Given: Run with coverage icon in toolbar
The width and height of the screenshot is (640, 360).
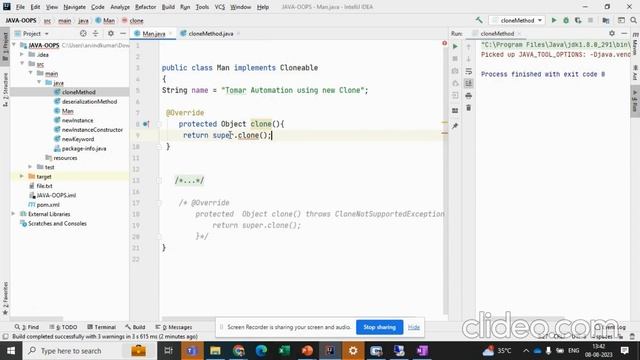Looking at the screenshot, I should 578,20.
